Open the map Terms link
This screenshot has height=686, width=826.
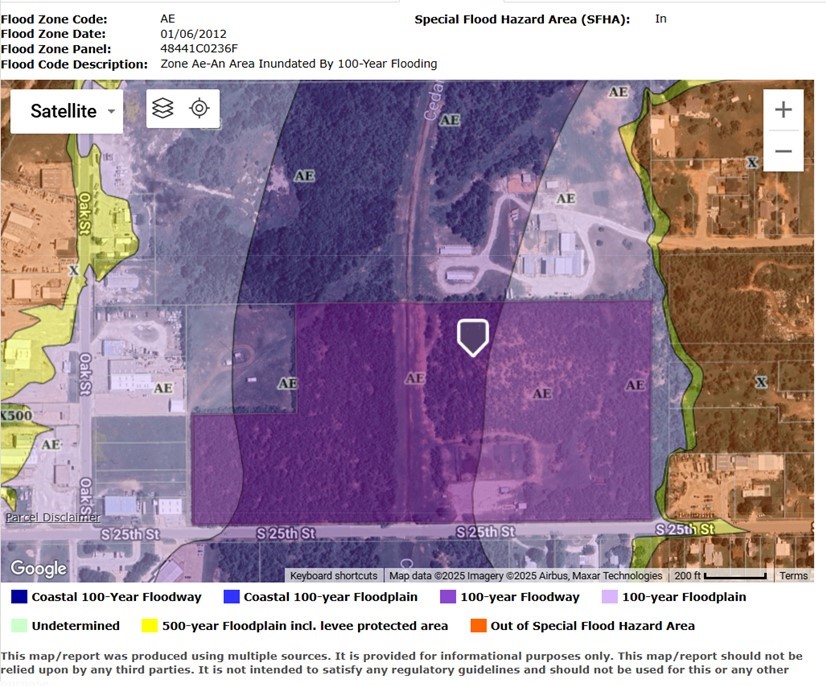pyautogui.click(x=793, y=576)
